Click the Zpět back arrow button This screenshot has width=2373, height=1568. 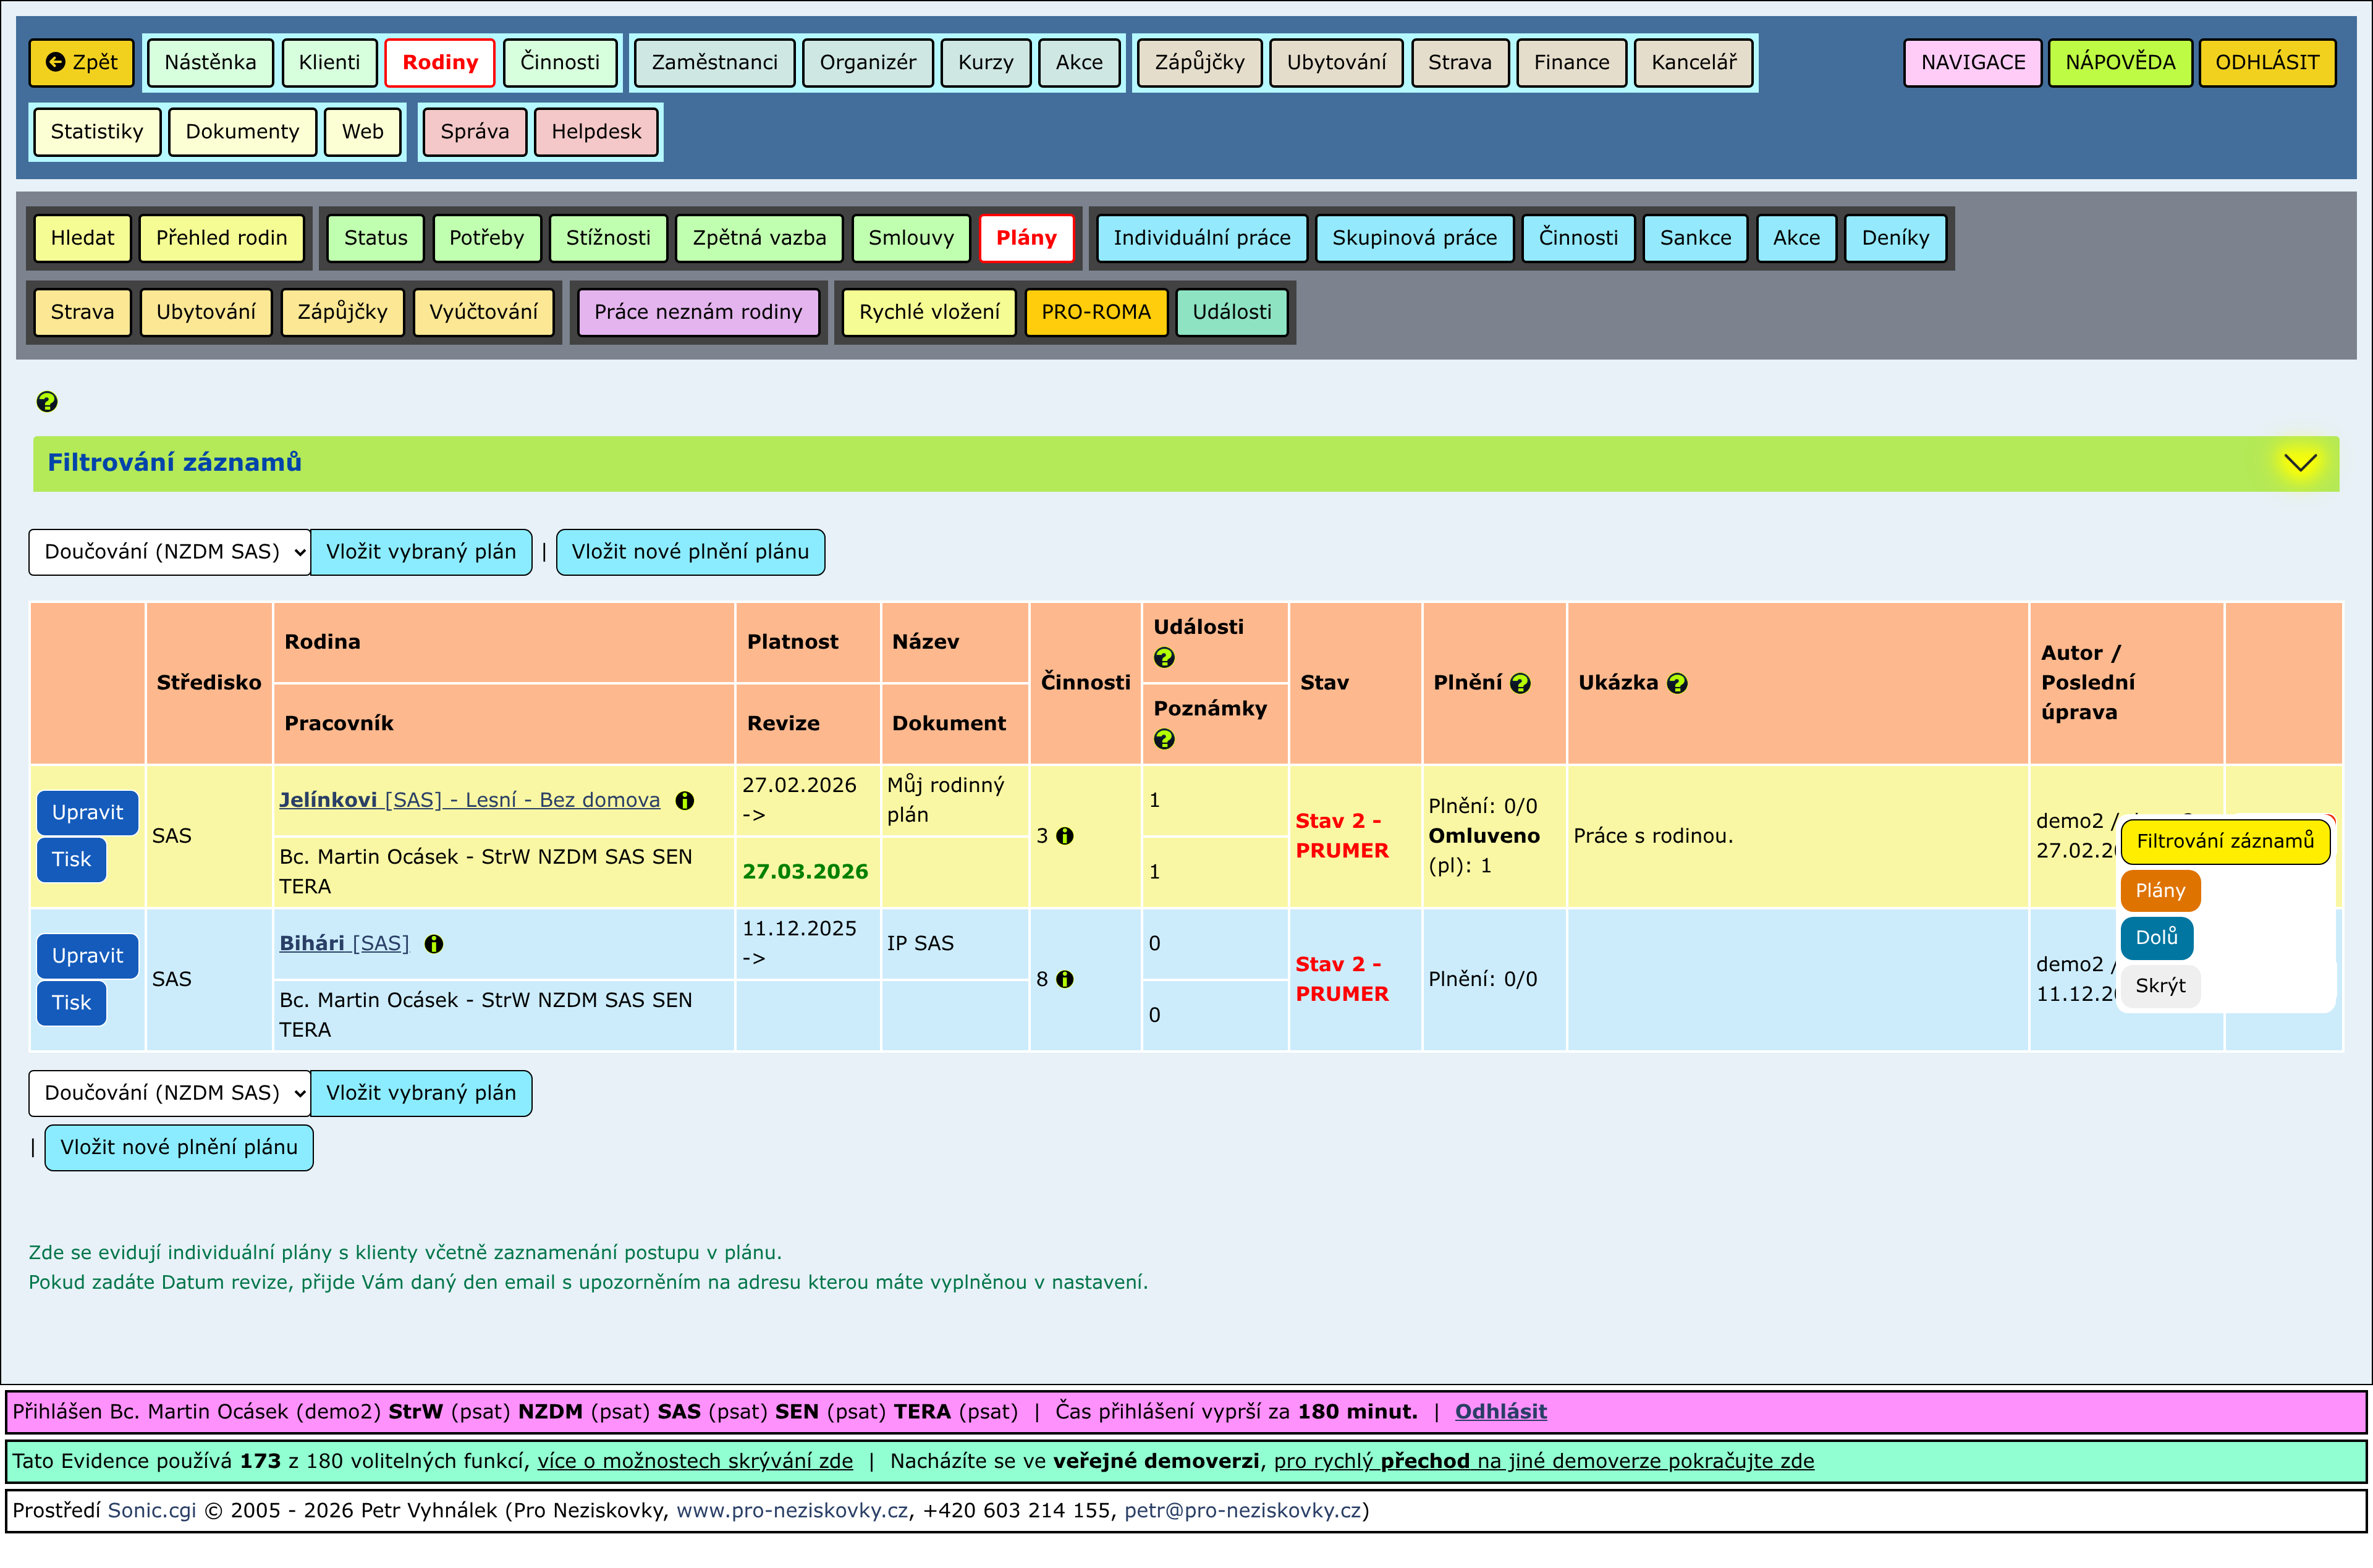click(x=81, y=63)
